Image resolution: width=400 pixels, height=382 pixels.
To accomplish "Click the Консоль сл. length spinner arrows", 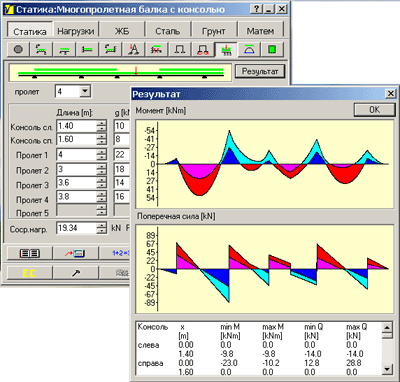I will tap(102, 126).
